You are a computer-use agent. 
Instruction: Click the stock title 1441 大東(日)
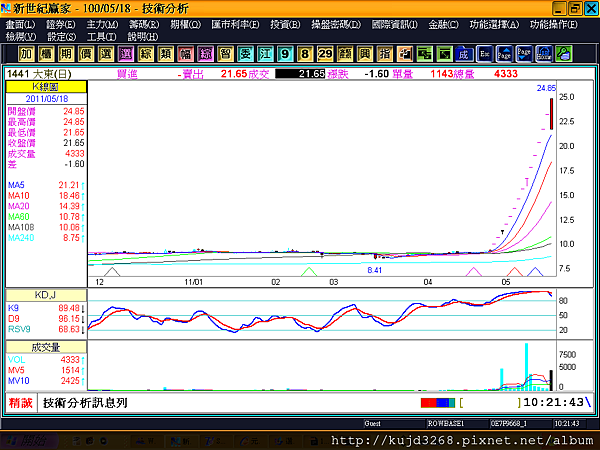(x=39, y=74)
